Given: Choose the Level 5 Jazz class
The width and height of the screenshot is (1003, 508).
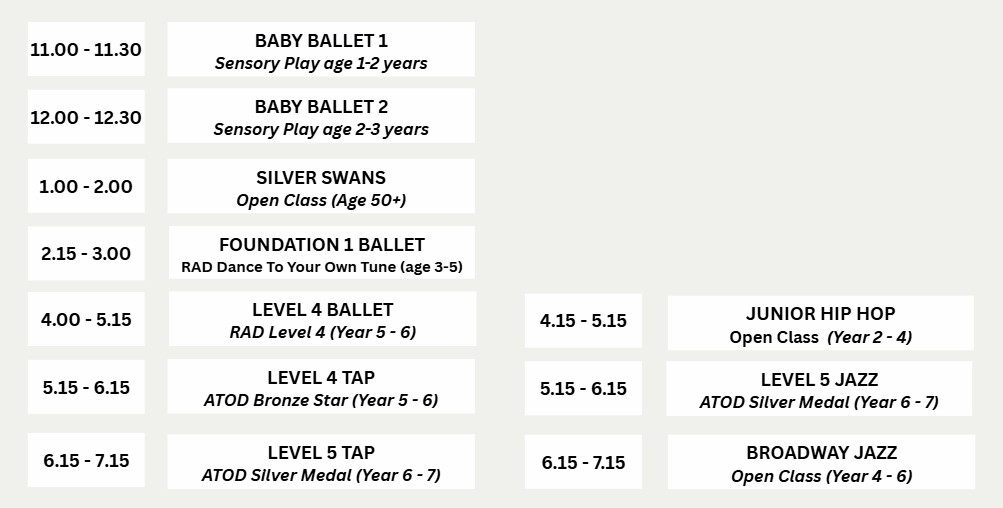Looking at the screenshot, I should click(819, 390).
